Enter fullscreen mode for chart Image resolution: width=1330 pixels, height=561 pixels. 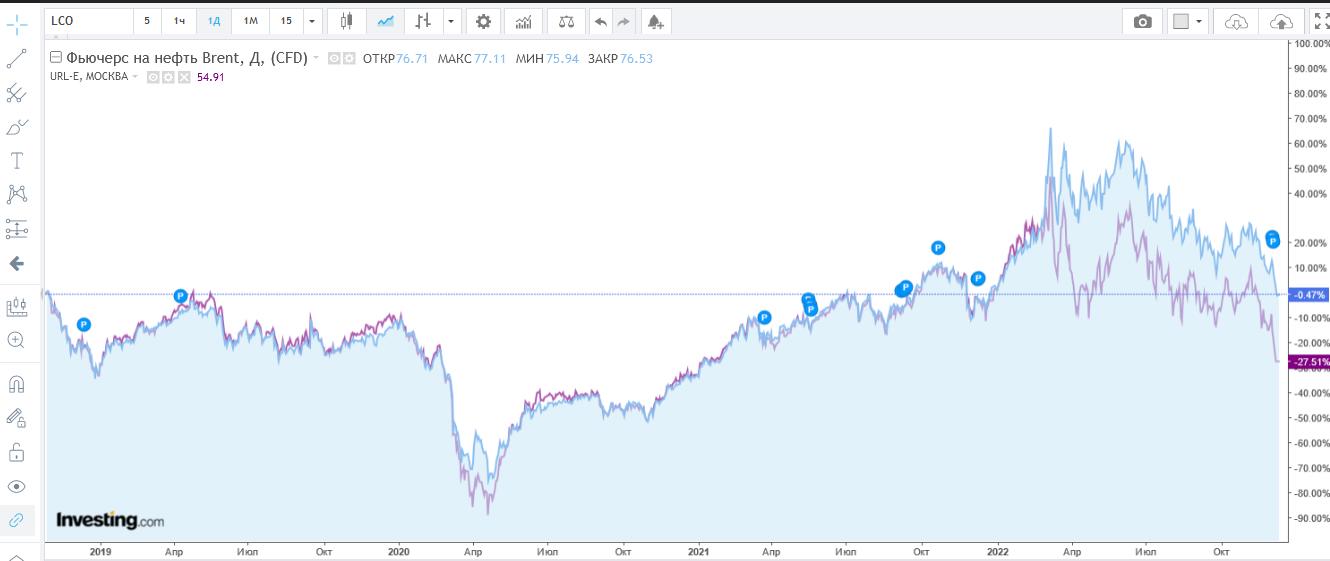pyautogui.click(x=1319, y=21)
